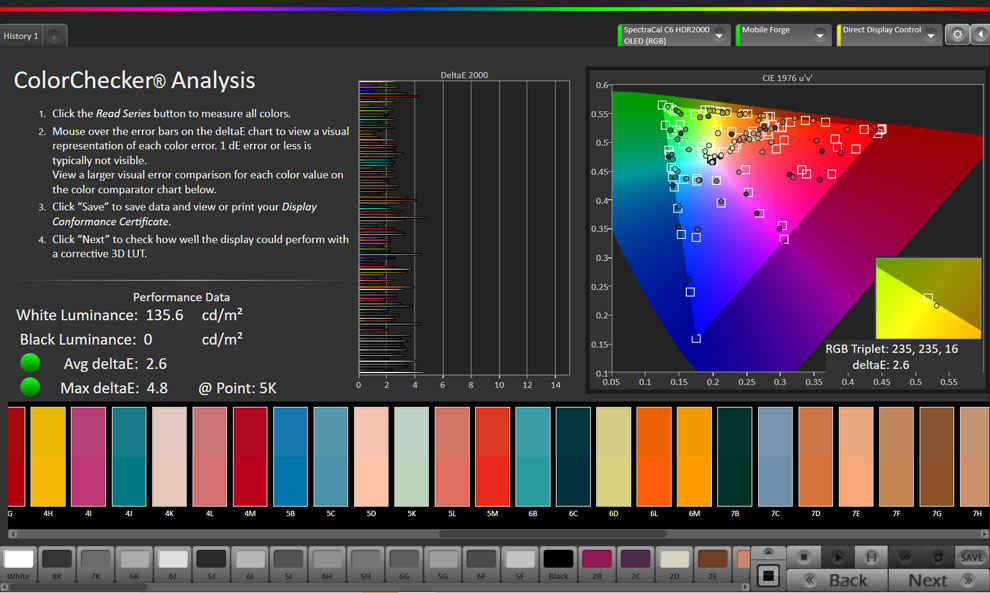Select the 5B blue color swatch

click(290, 457)
